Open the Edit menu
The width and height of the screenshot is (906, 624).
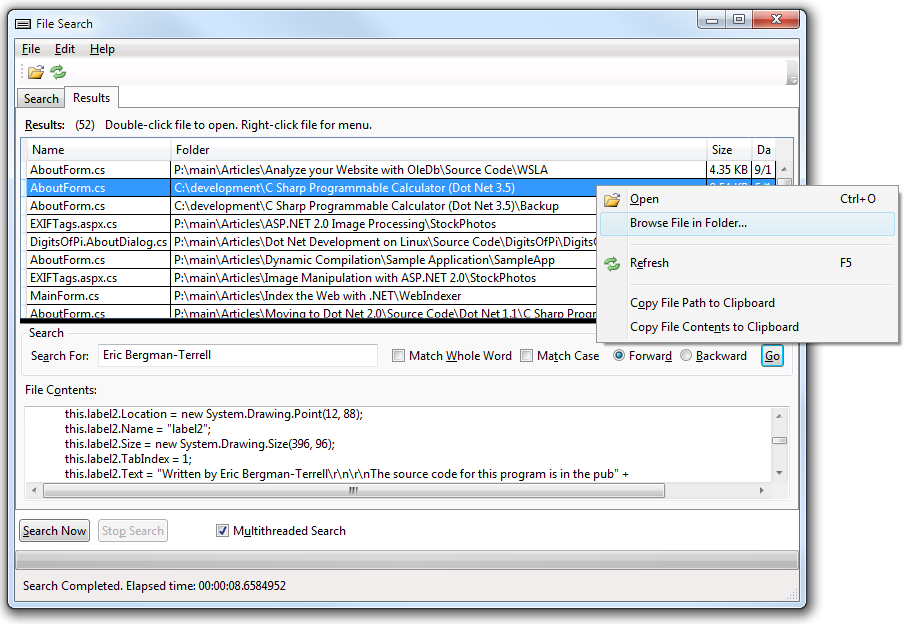tap(65, 49)
